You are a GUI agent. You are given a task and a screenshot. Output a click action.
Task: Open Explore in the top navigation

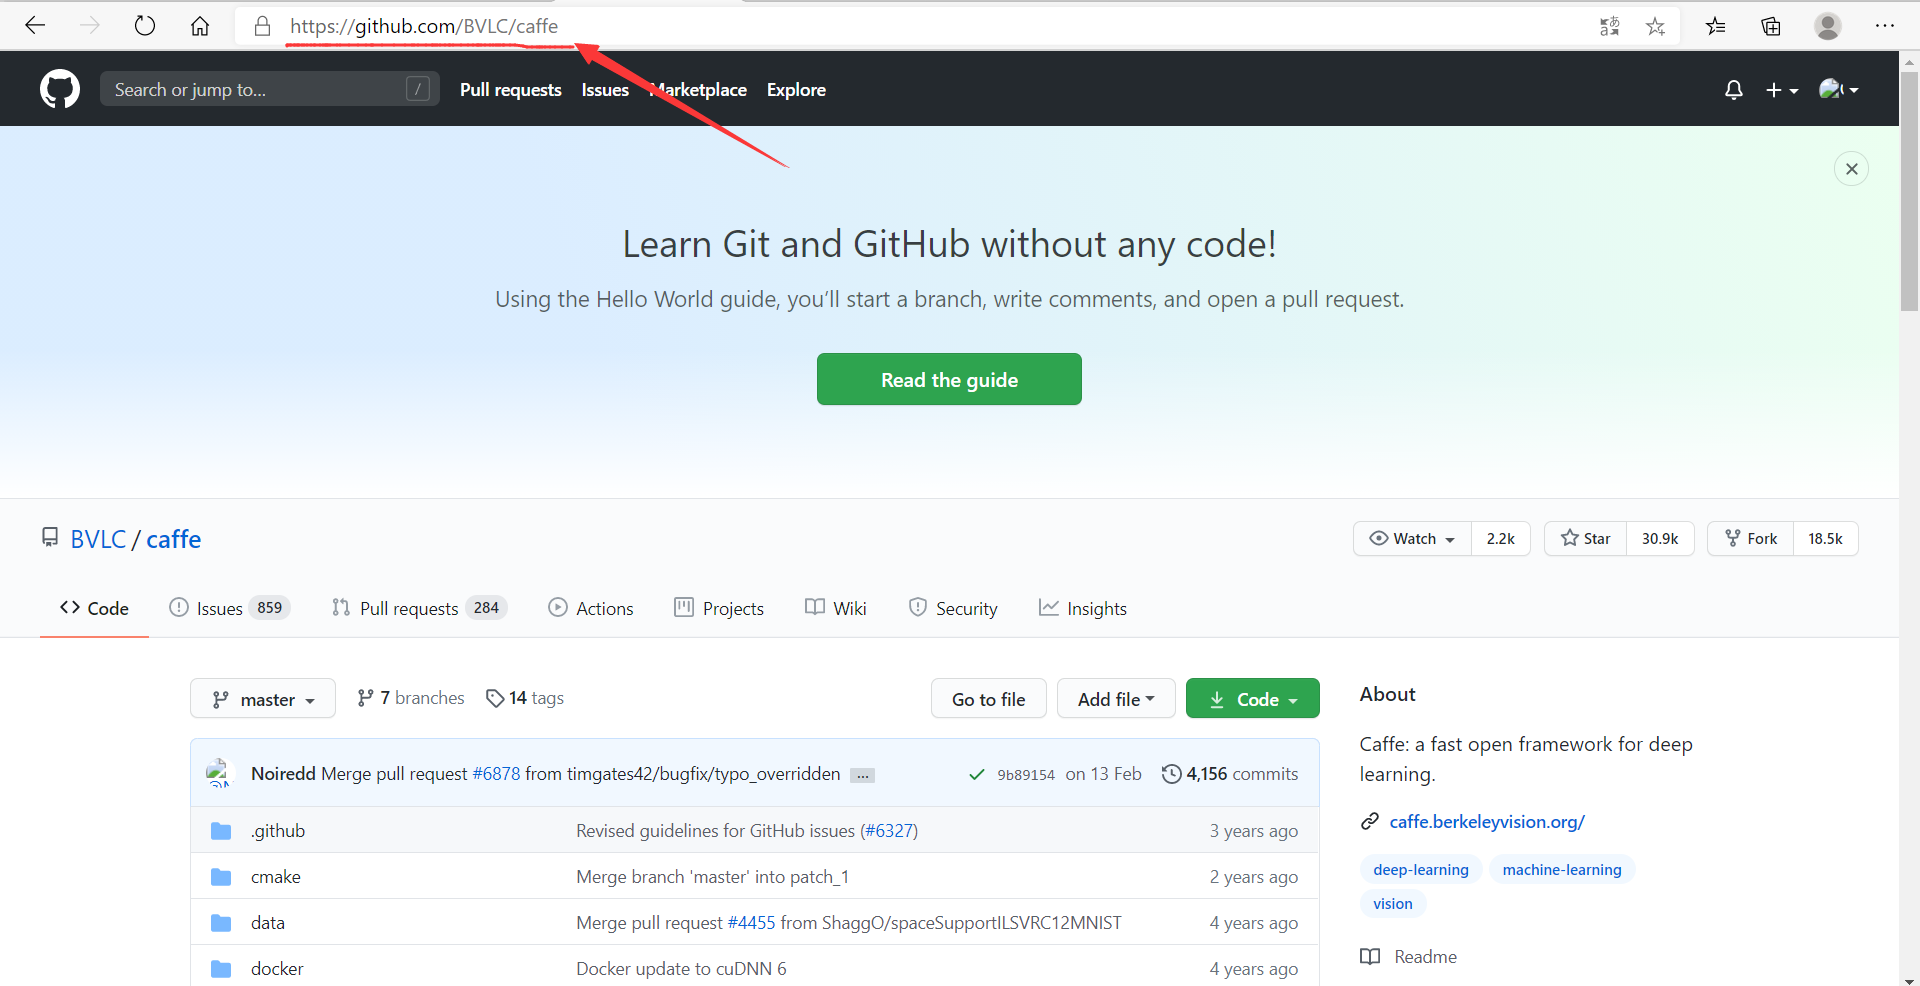(796, 90)
